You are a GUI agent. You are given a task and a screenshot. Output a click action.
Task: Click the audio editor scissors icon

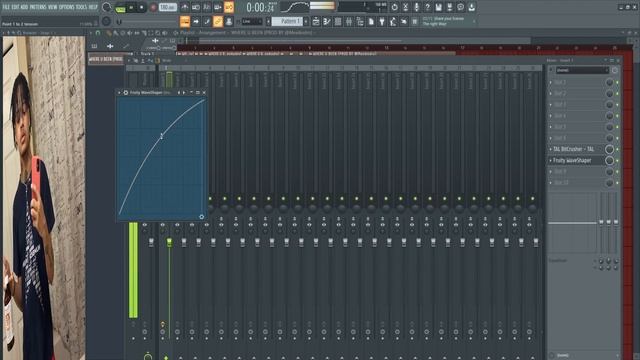pyautogui.click(x=406, y=7)
